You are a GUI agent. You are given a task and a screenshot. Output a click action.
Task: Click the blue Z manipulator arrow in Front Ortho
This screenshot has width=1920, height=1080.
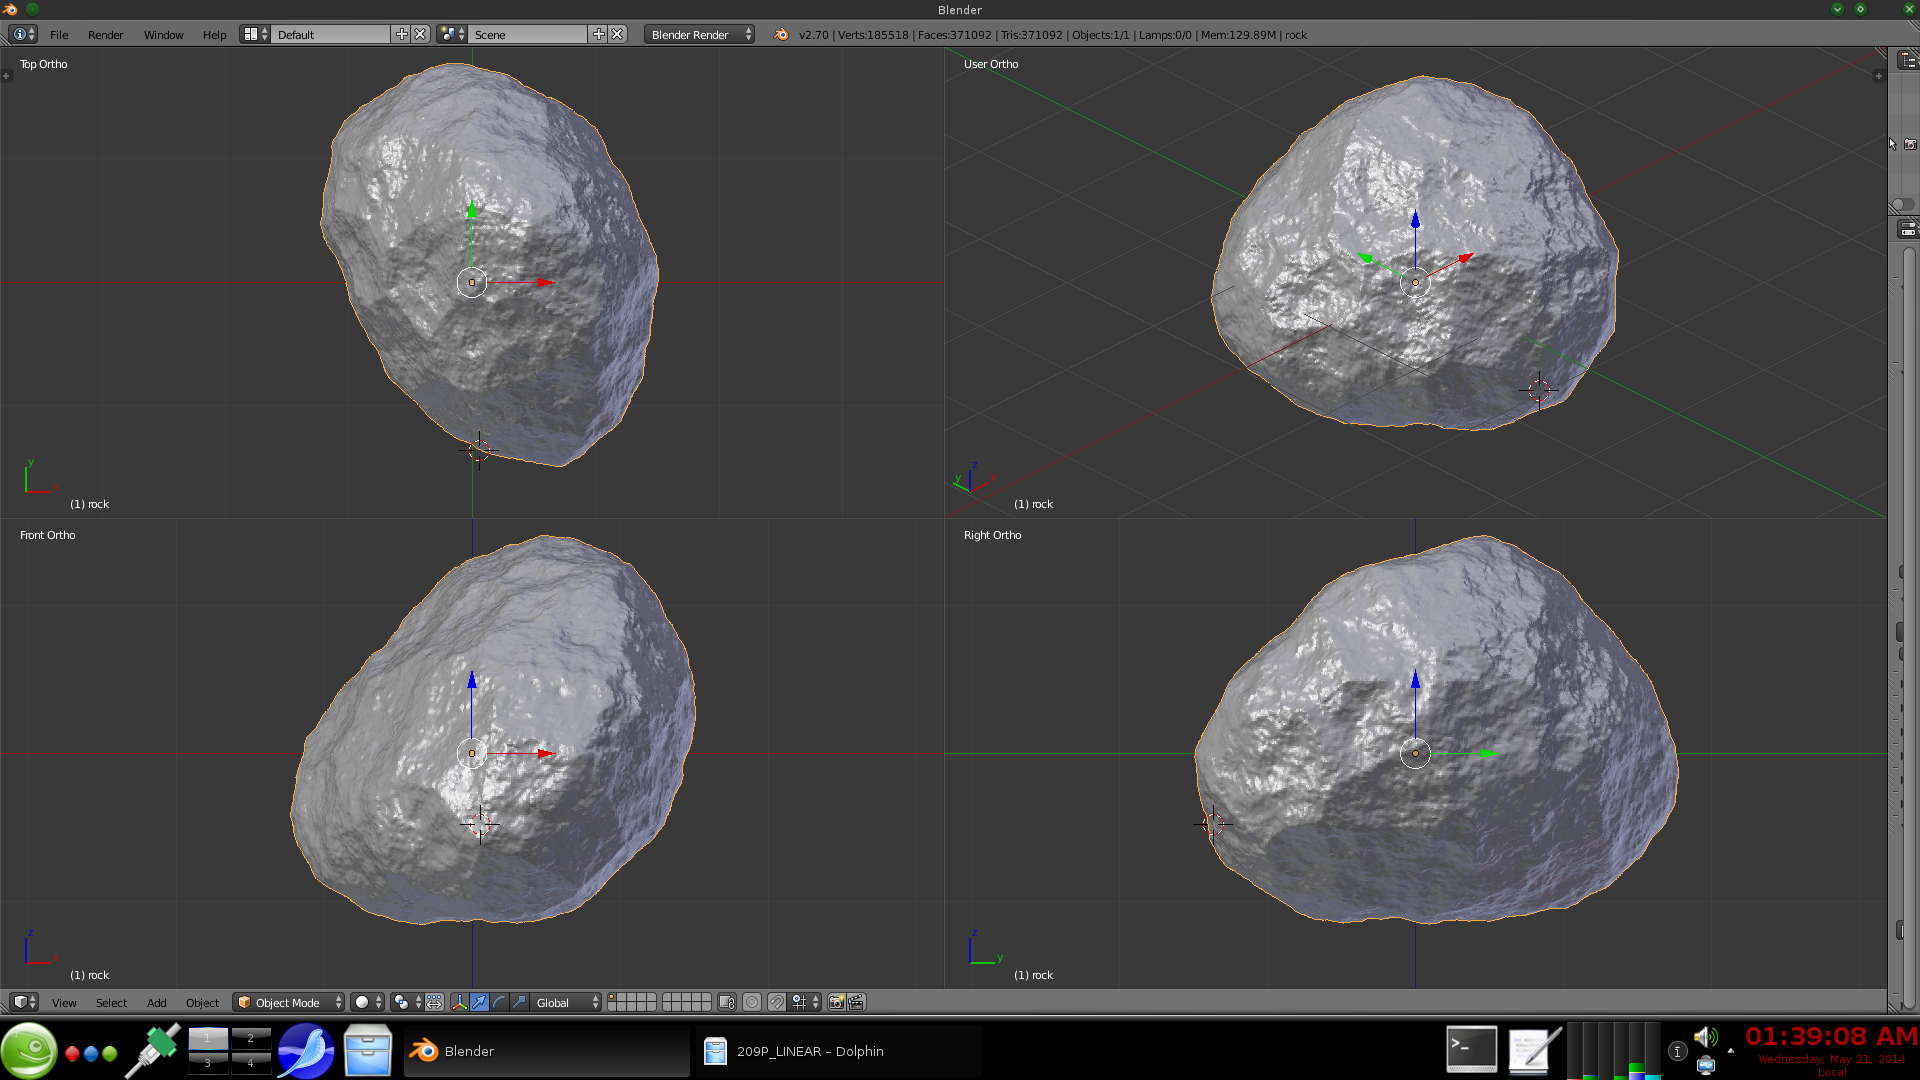click(472, 680)
